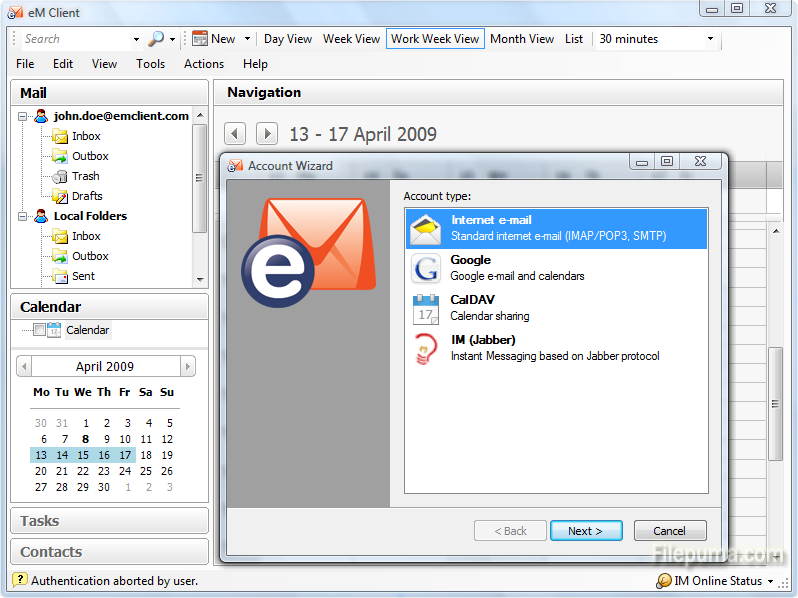Select the IM (Jabber) lightbulb icon
Viewport: 798px width, 598px height.
[425, 349]
